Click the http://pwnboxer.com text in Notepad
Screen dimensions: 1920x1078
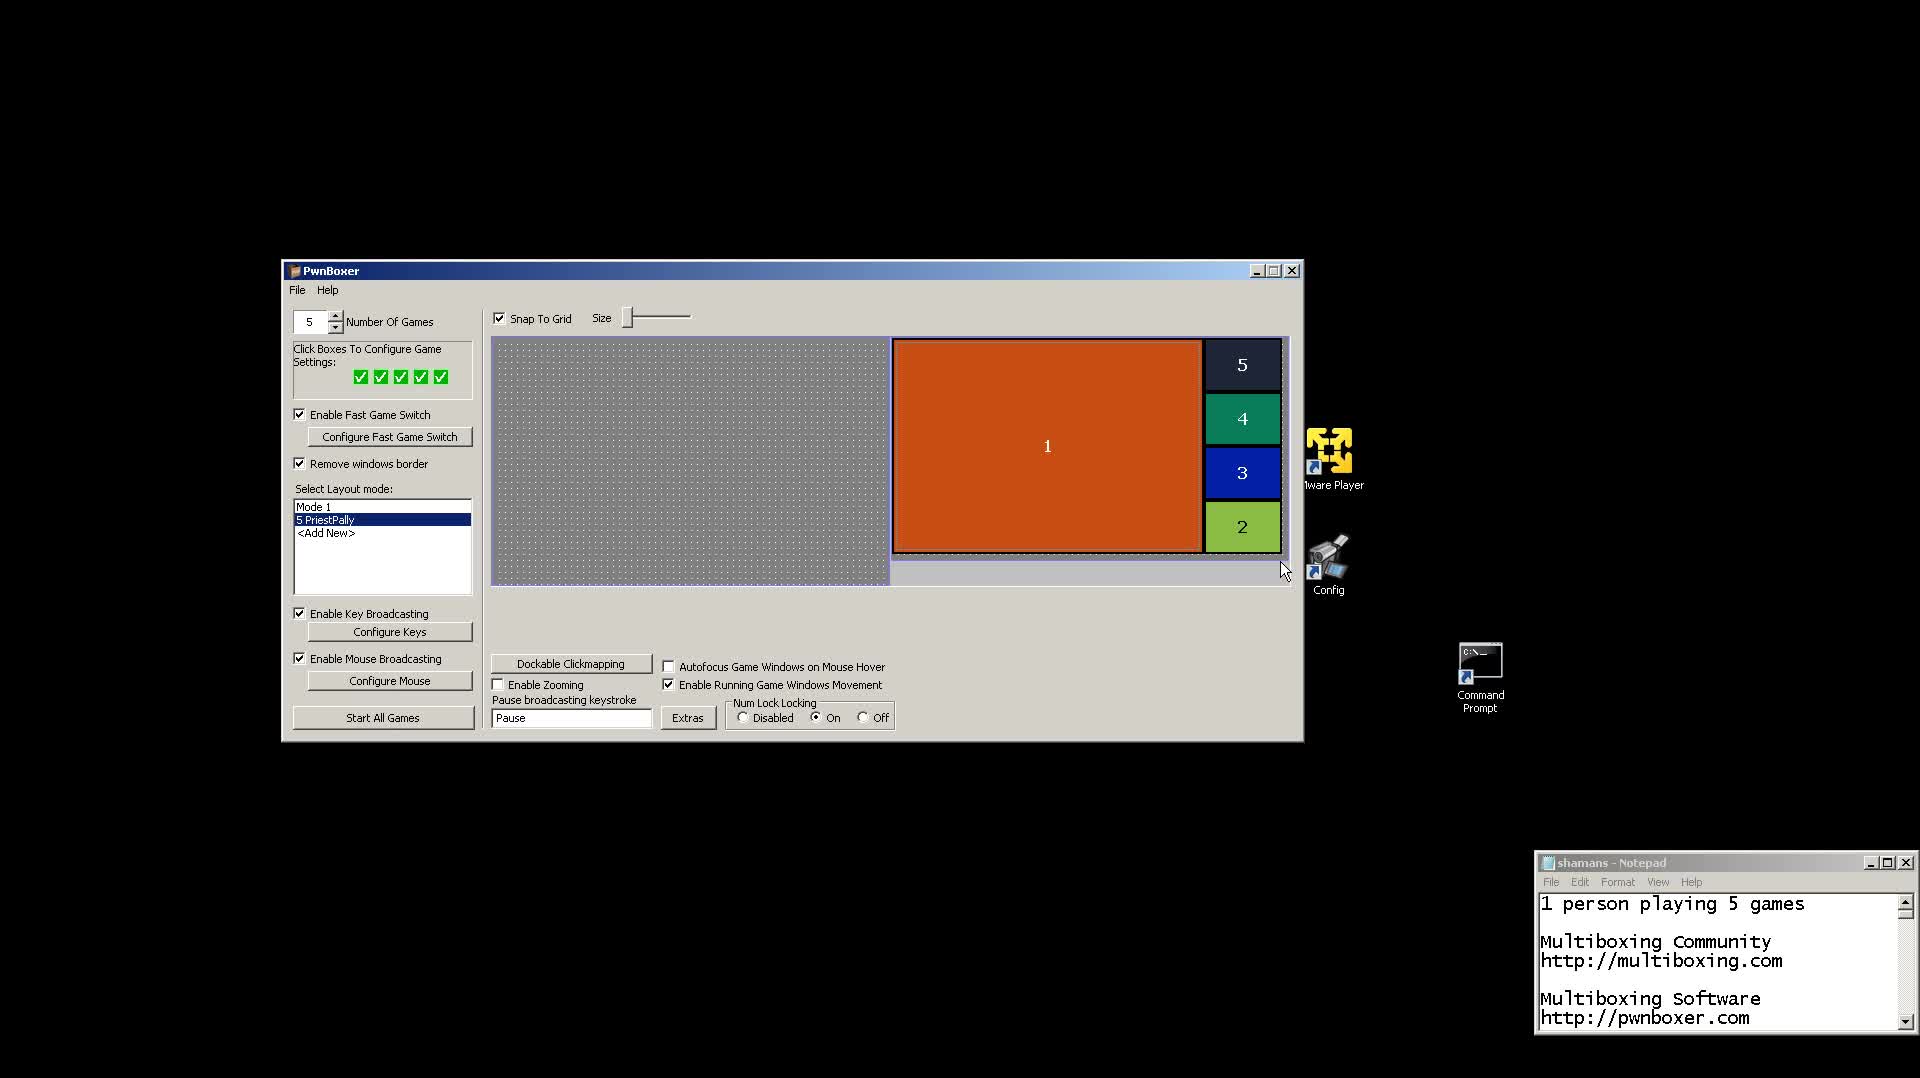tap(1645, 1018)
